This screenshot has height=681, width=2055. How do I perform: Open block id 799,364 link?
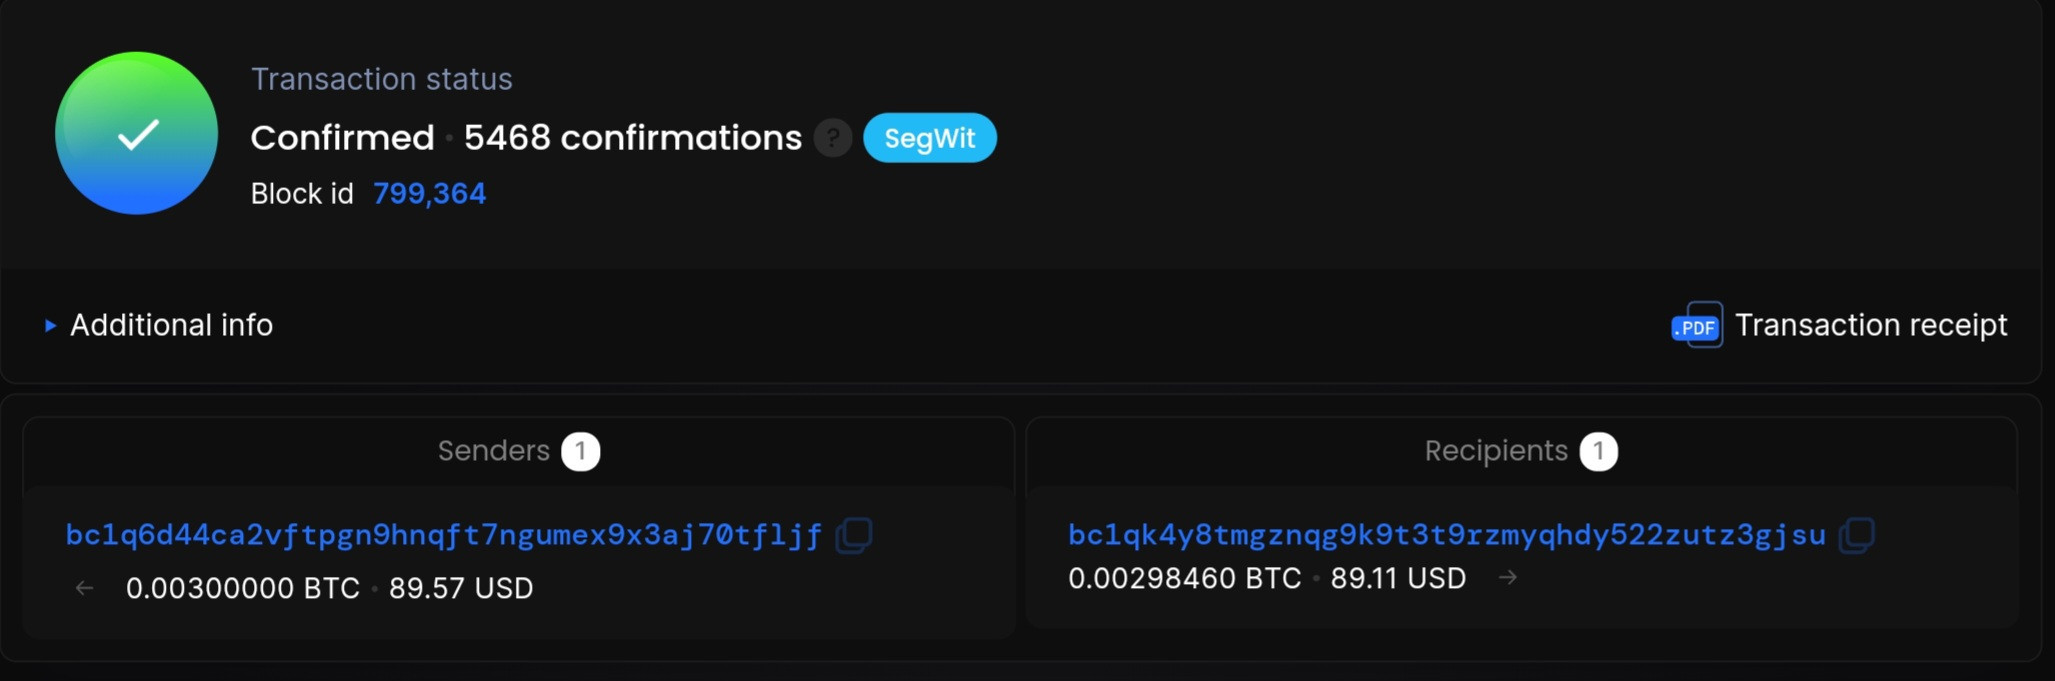[x=429, y=193]
